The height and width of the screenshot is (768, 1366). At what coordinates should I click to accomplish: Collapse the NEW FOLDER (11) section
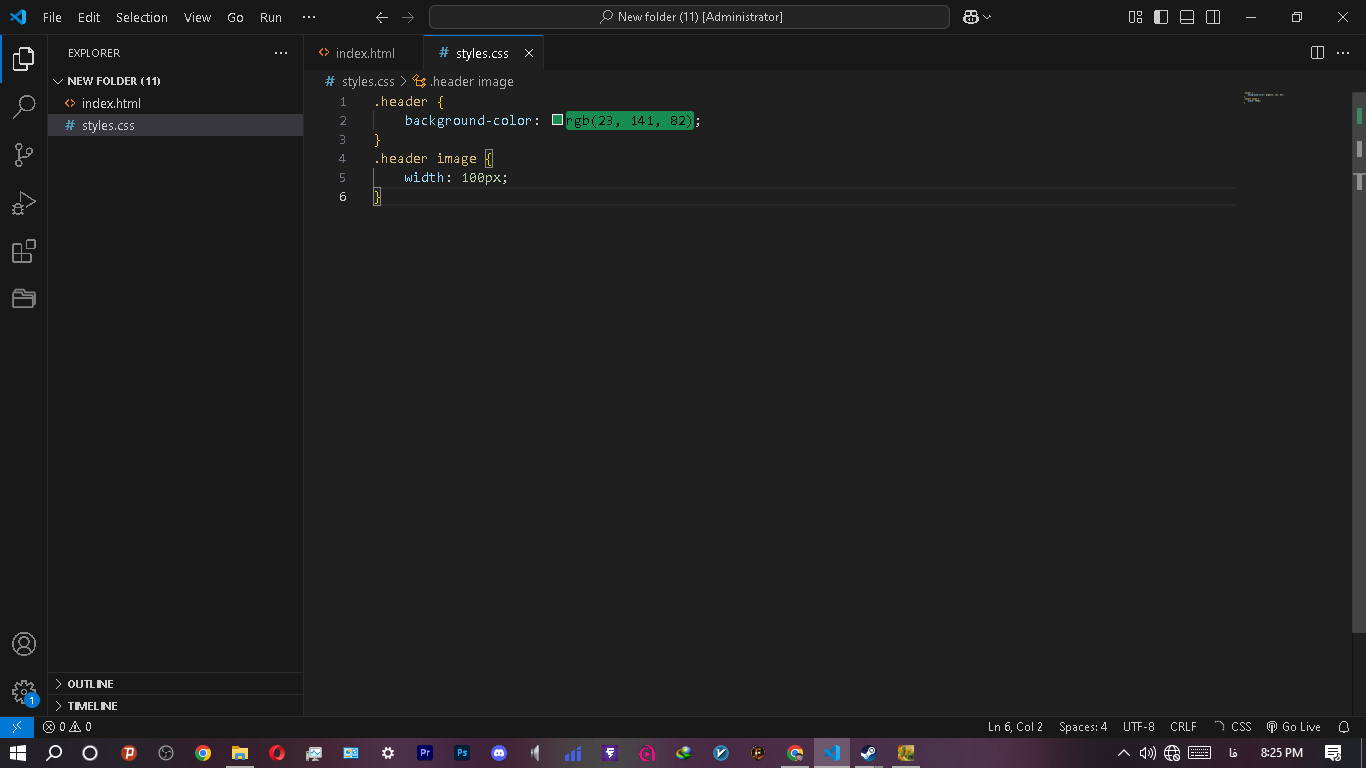pyautogui.click(x=175, y=81)
